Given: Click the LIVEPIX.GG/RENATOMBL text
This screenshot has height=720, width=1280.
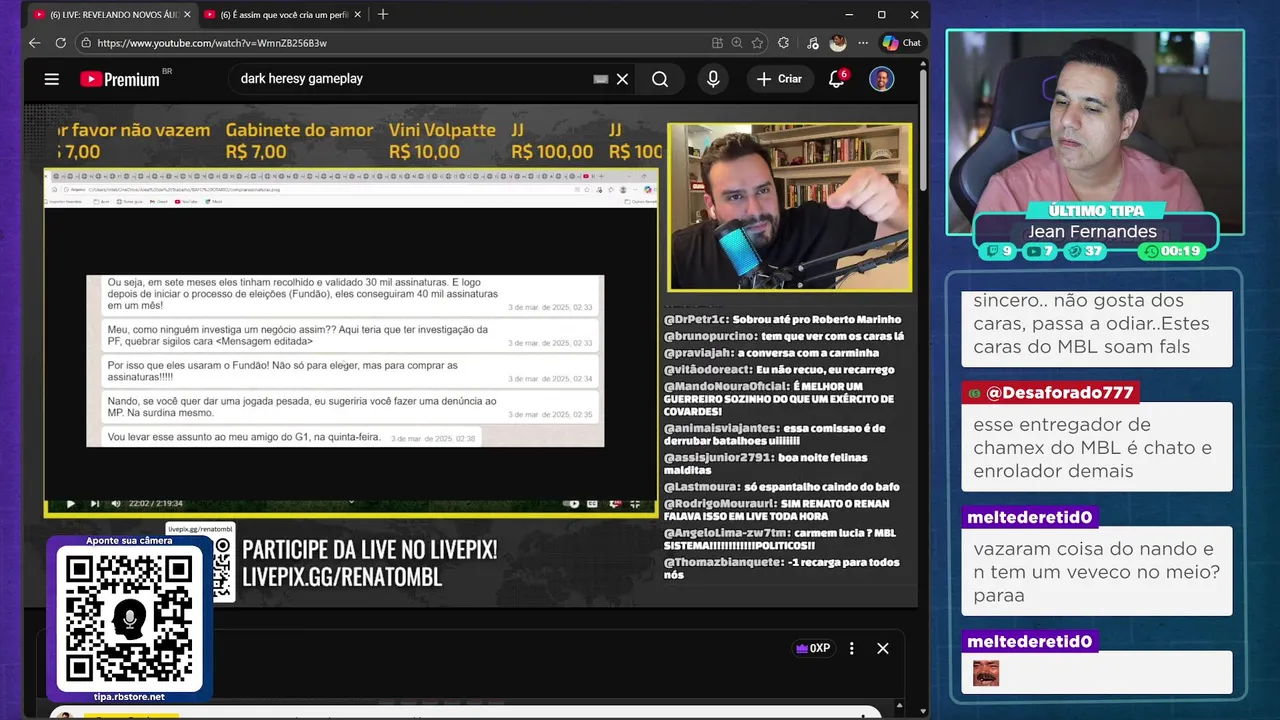Looking at the screenshot, I should 342,577.
